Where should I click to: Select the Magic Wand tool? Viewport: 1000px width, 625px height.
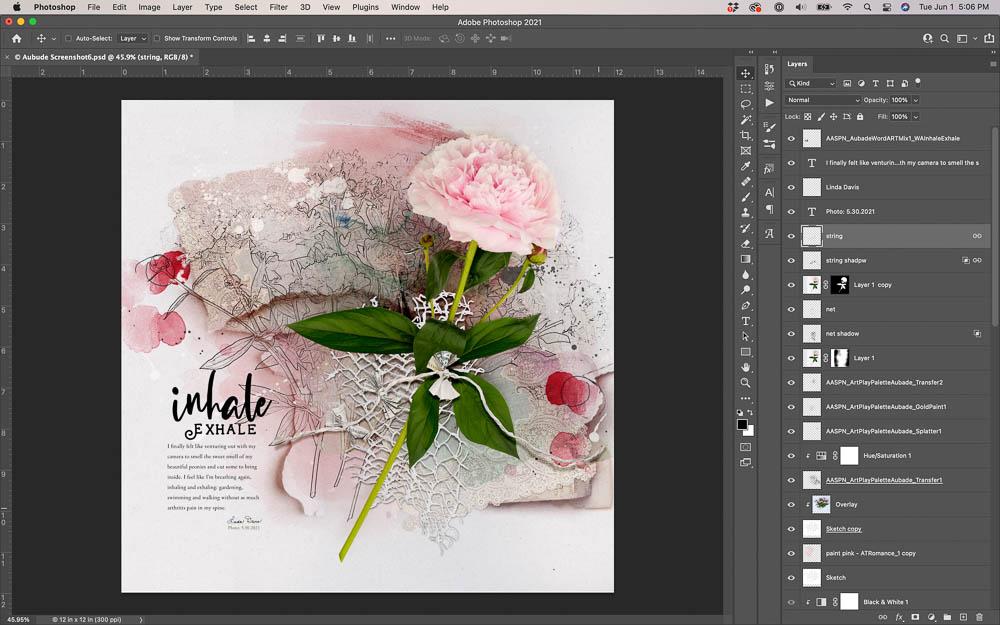tap(746, 120)
